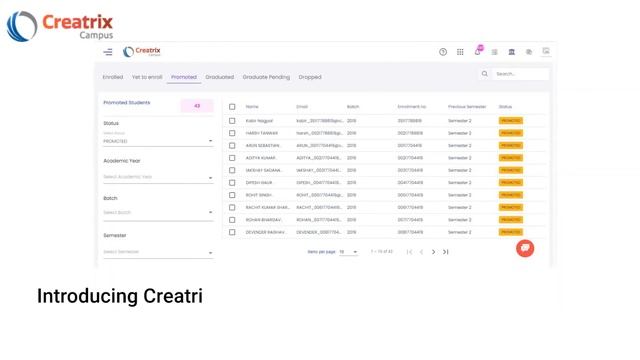Open the red chat support bubble
The height and width of the screenshot is (360, 640).
point(525,248)
